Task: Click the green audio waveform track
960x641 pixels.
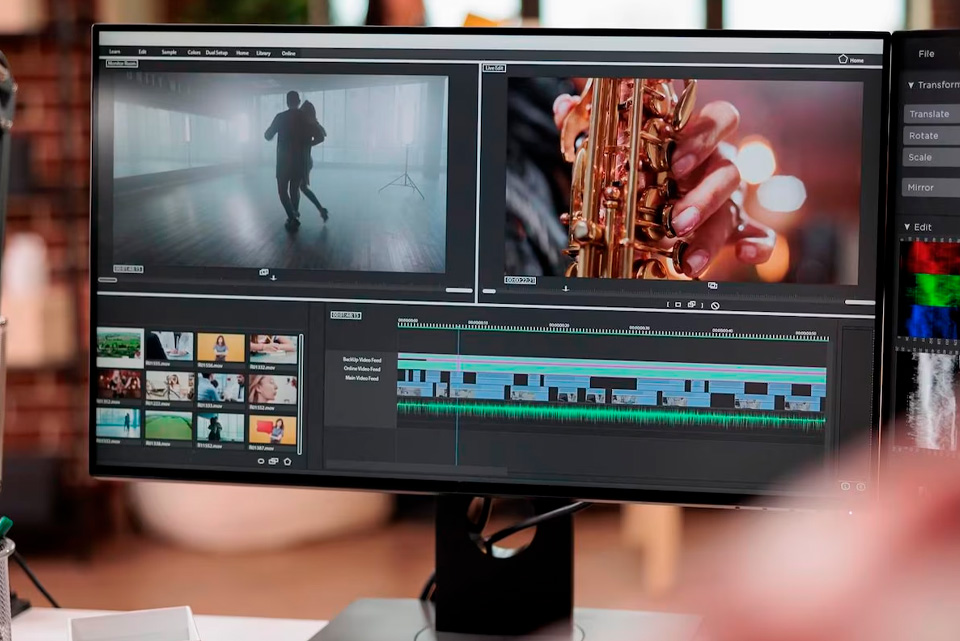Action: coord(611,414)
